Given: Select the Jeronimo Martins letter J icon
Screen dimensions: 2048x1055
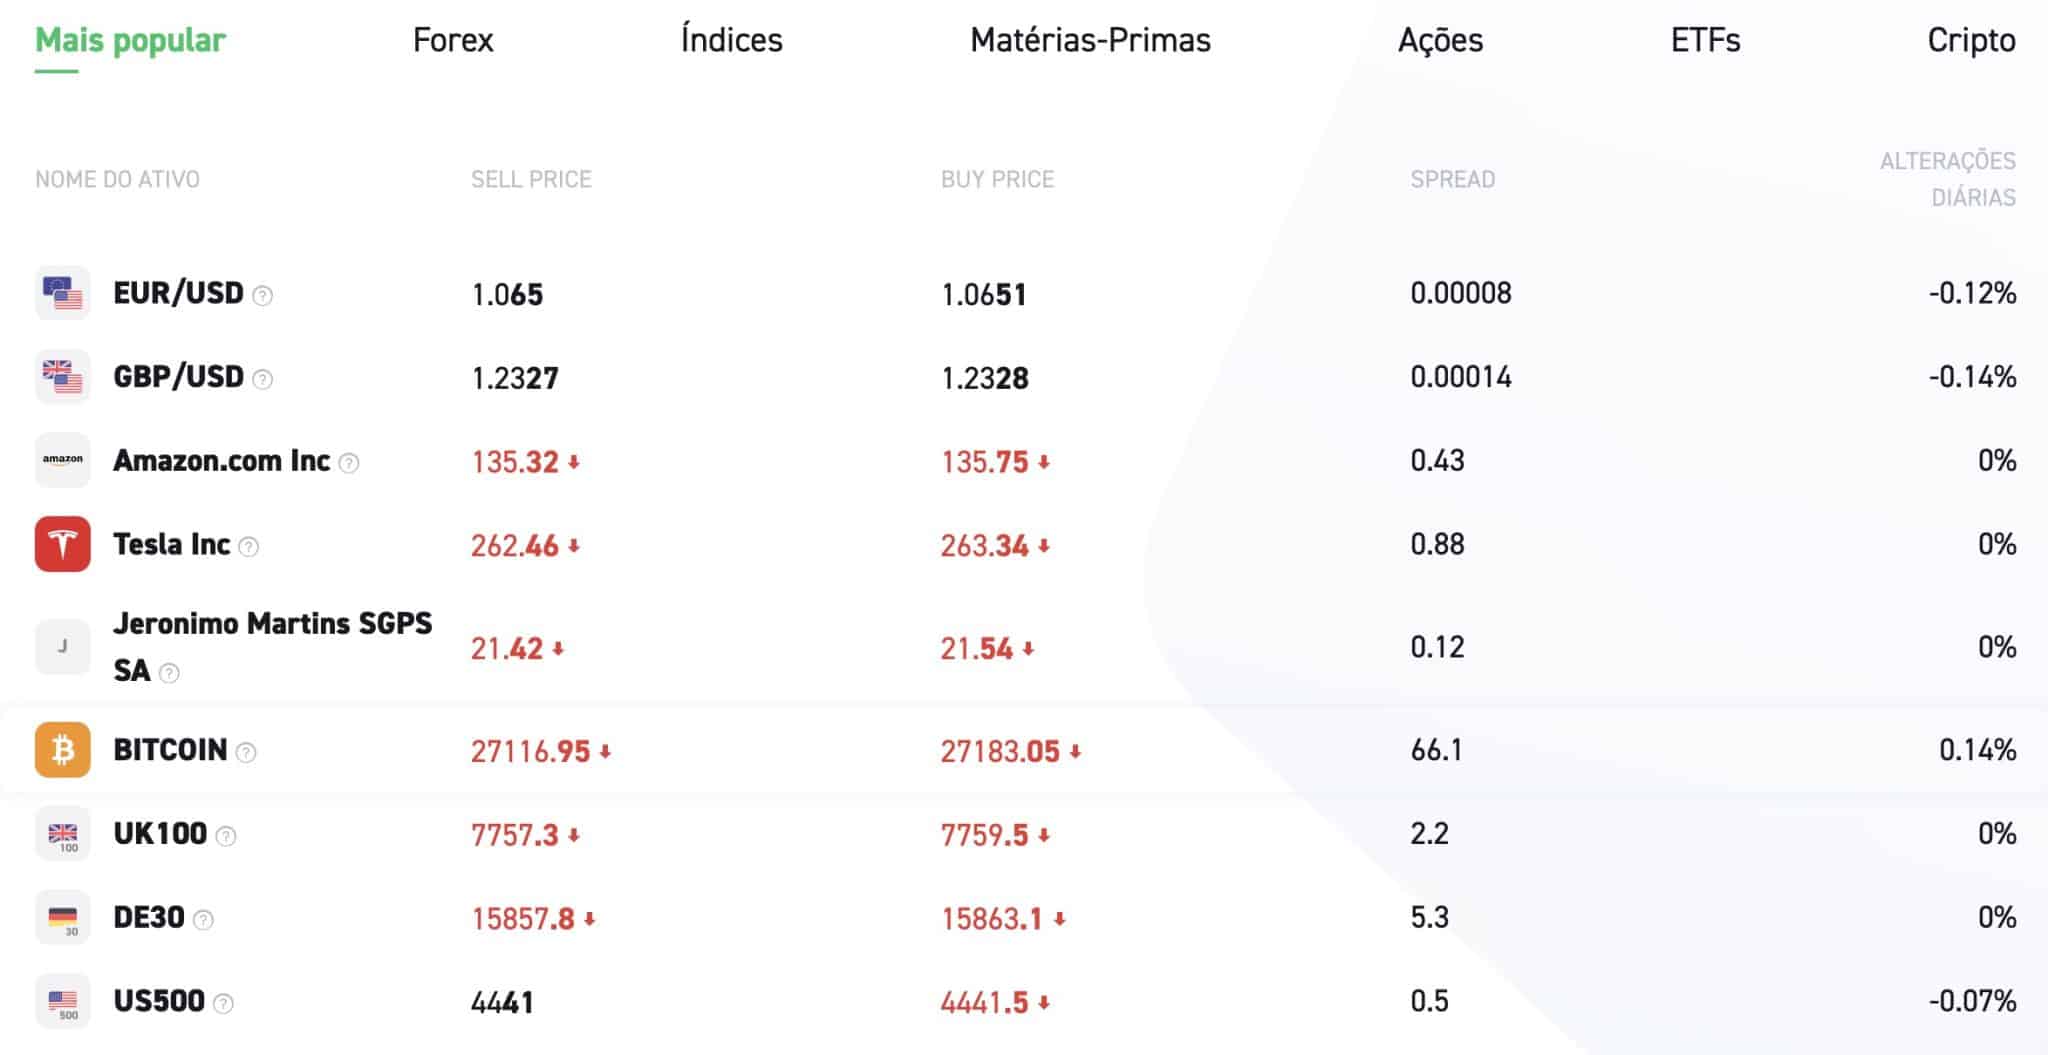Looking at the screenshot, I should click(x=64, y=645).
